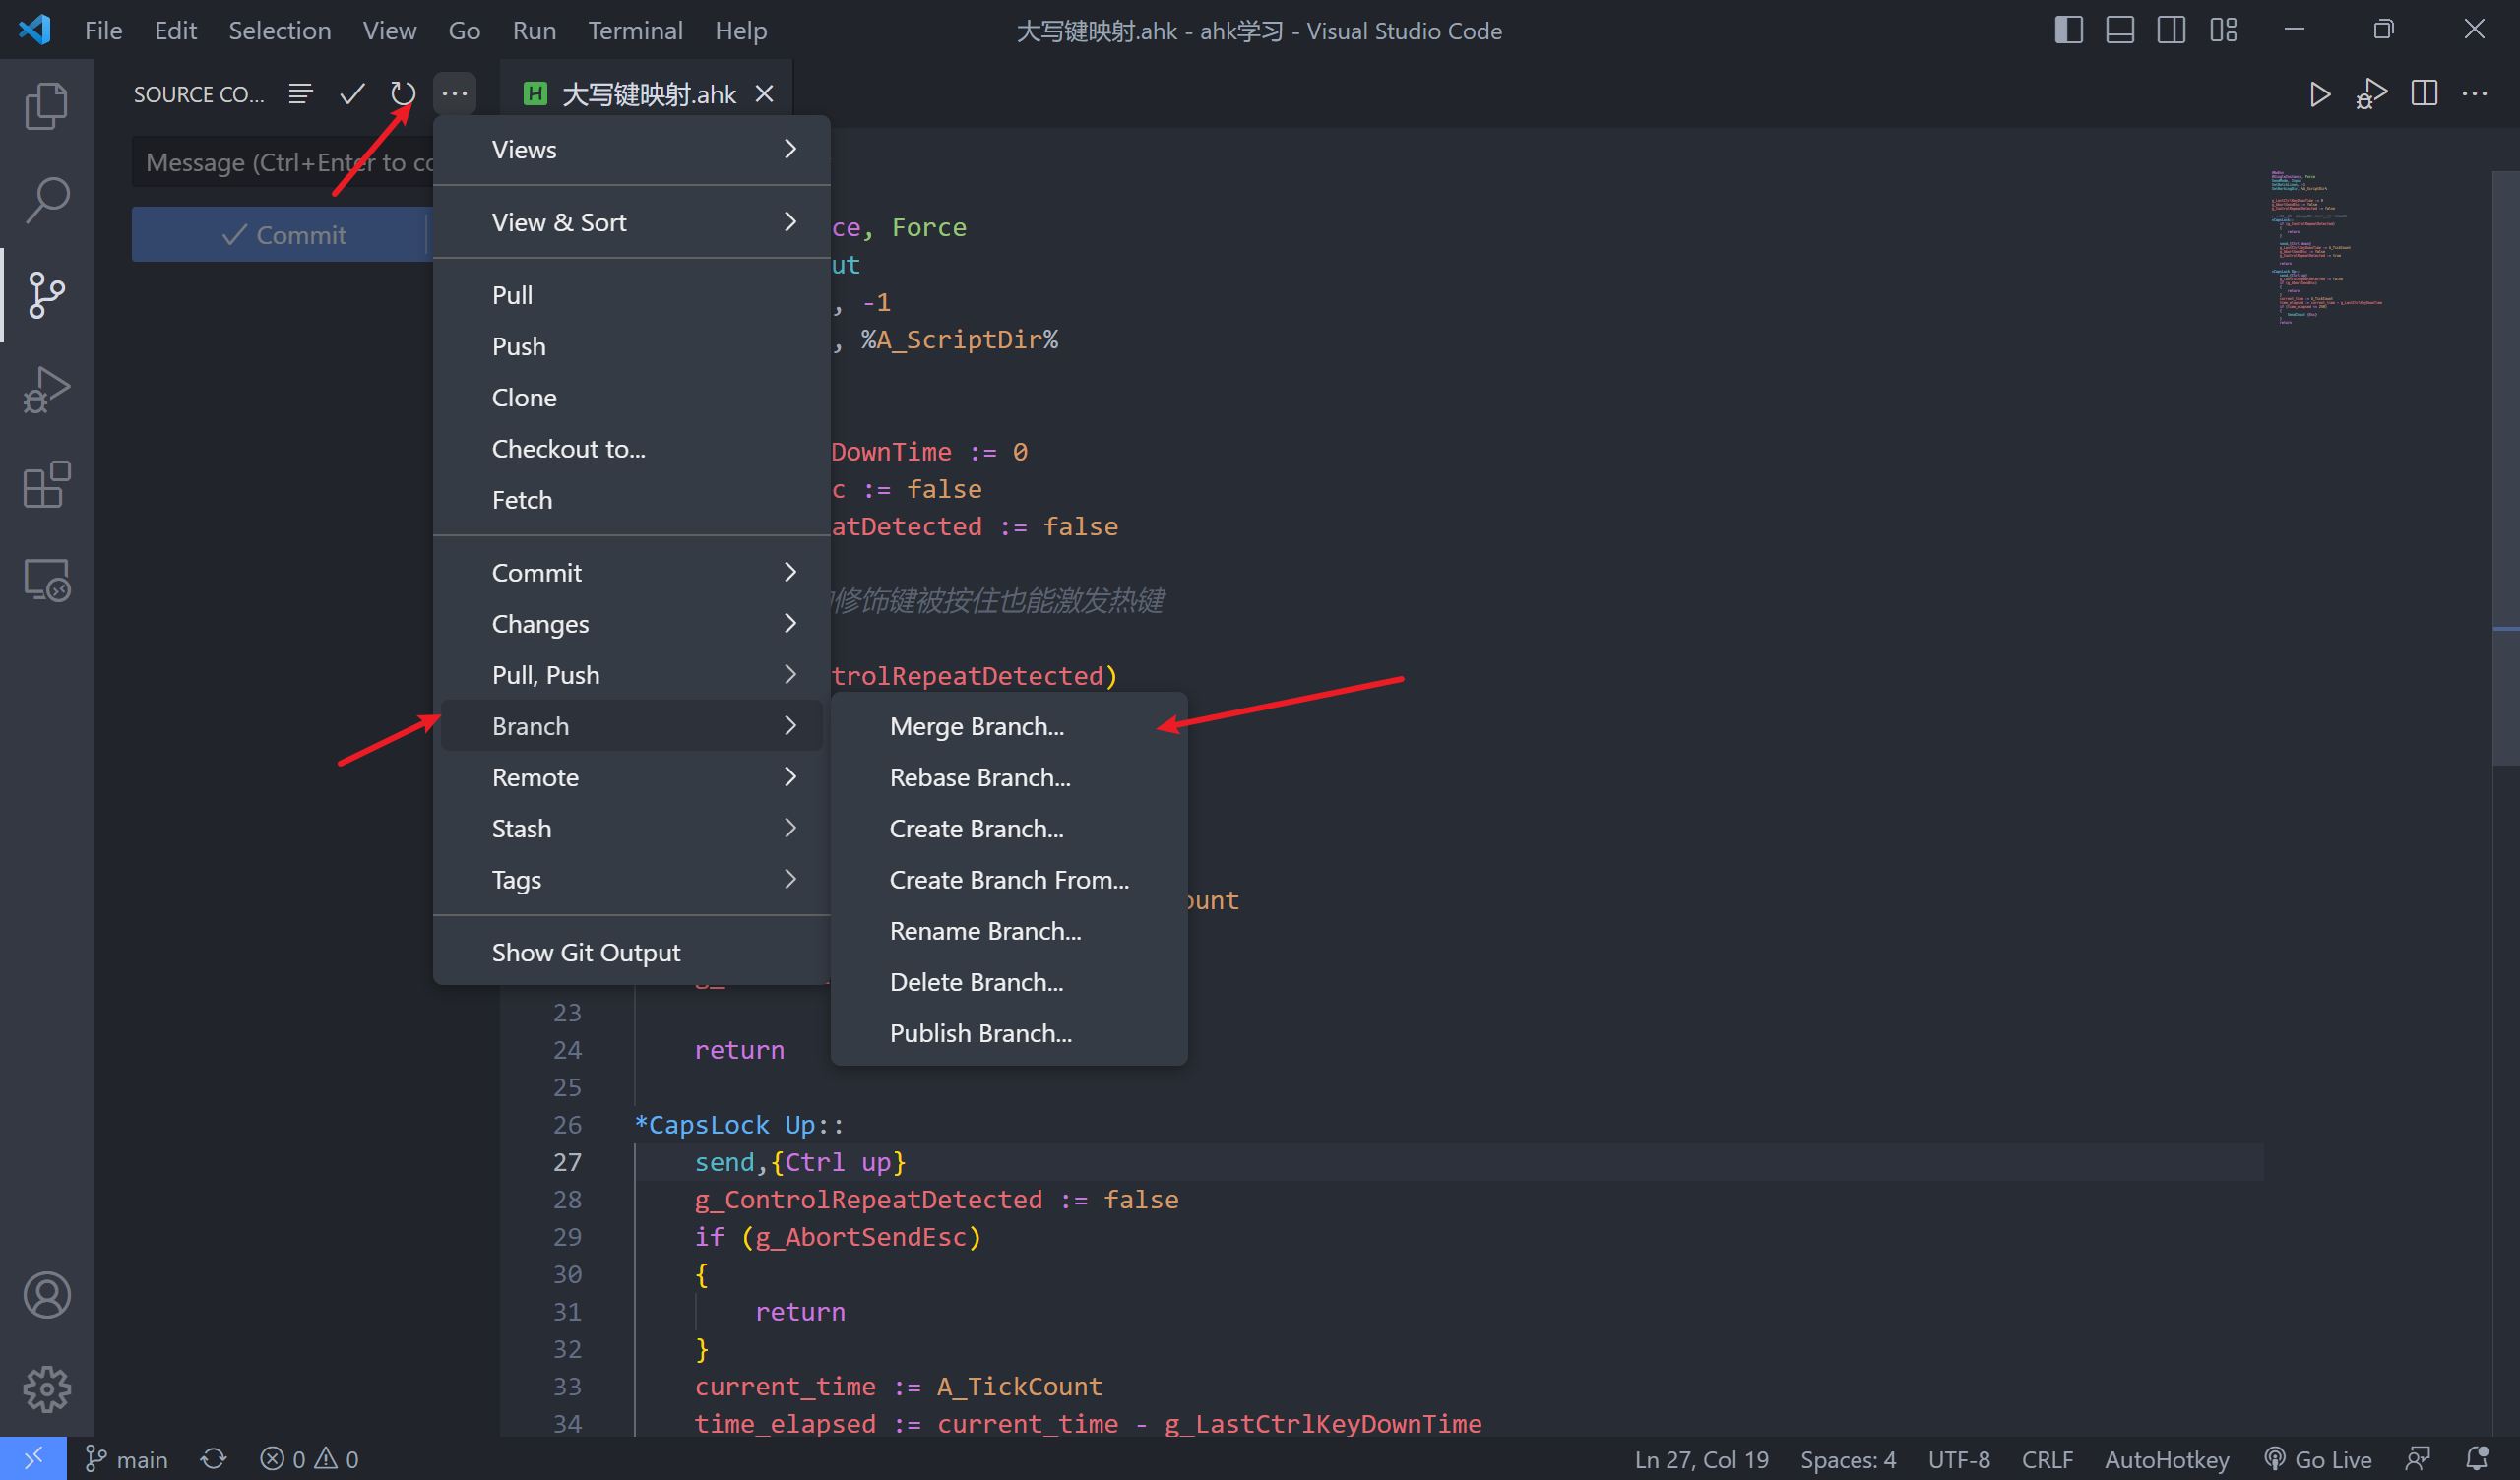Open the Explorer view in the sidebar
This screenshot has height=1480, width=2520.
click(x=46, y=104)
